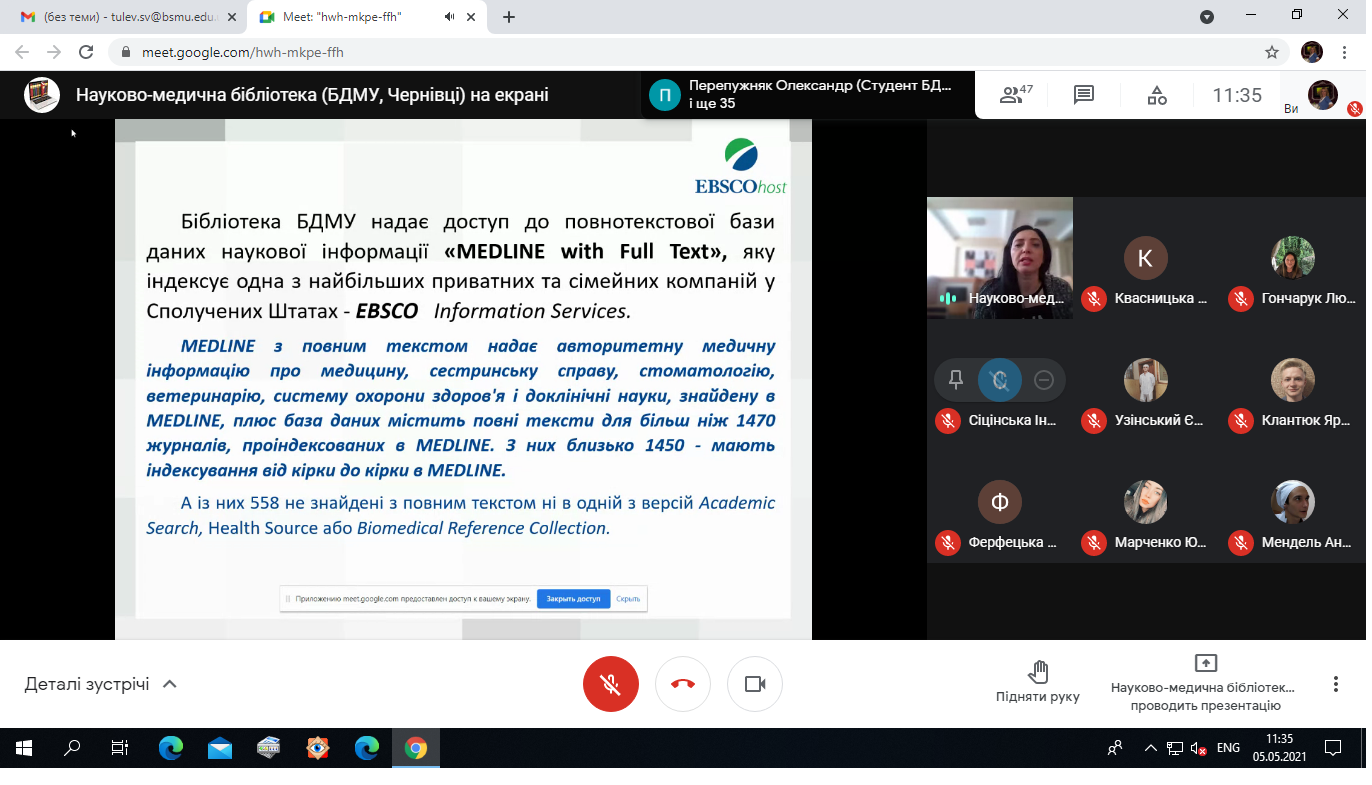The image size is (1372, 785).
Task: Select the Квасницька participant tile
Action: (1146, 258)
